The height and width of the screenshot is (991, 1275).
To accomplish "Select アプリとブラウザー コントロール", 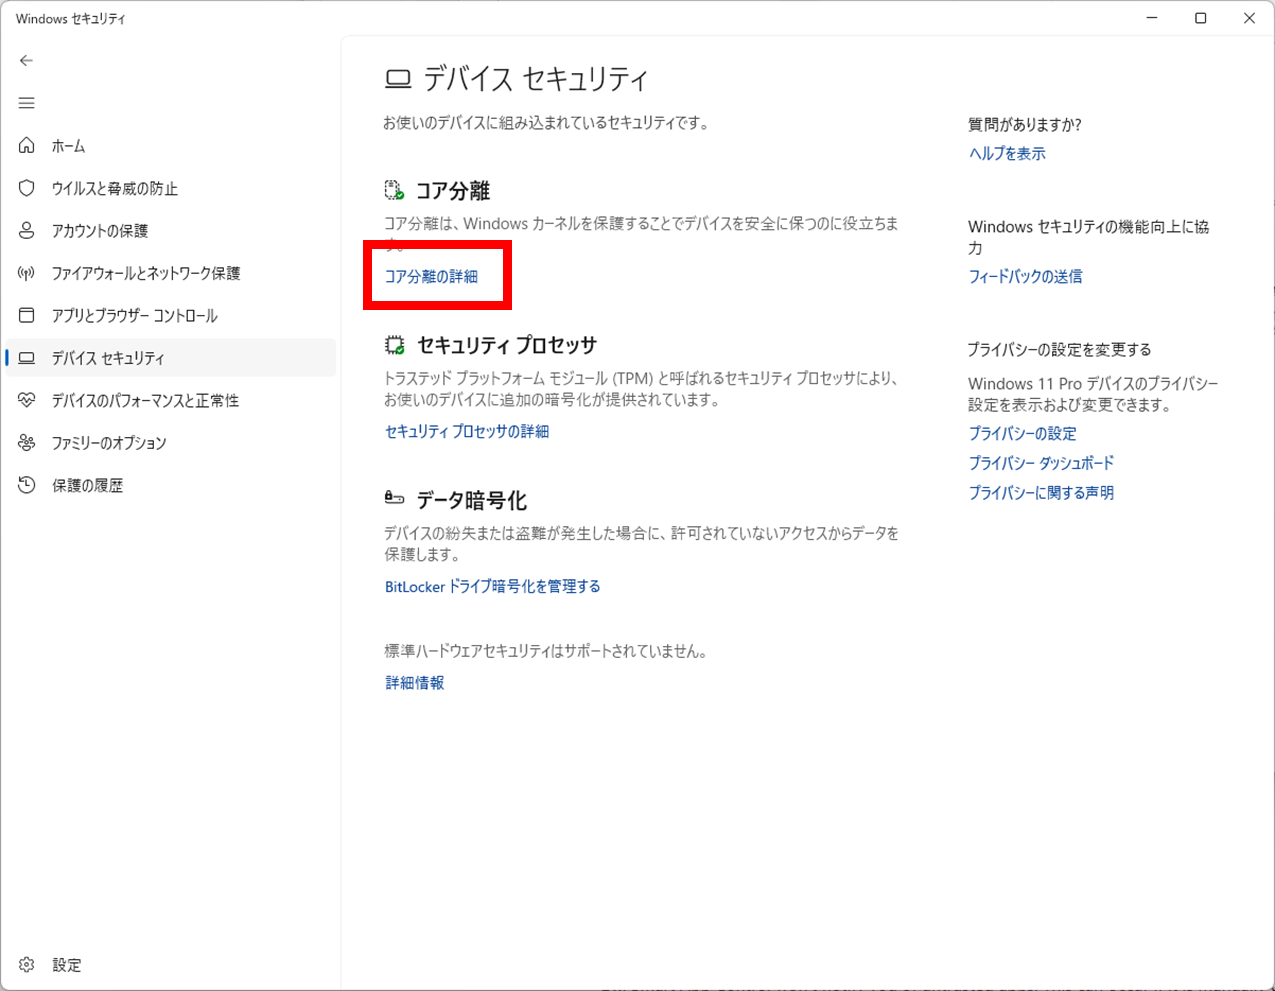I will [170, 315].
